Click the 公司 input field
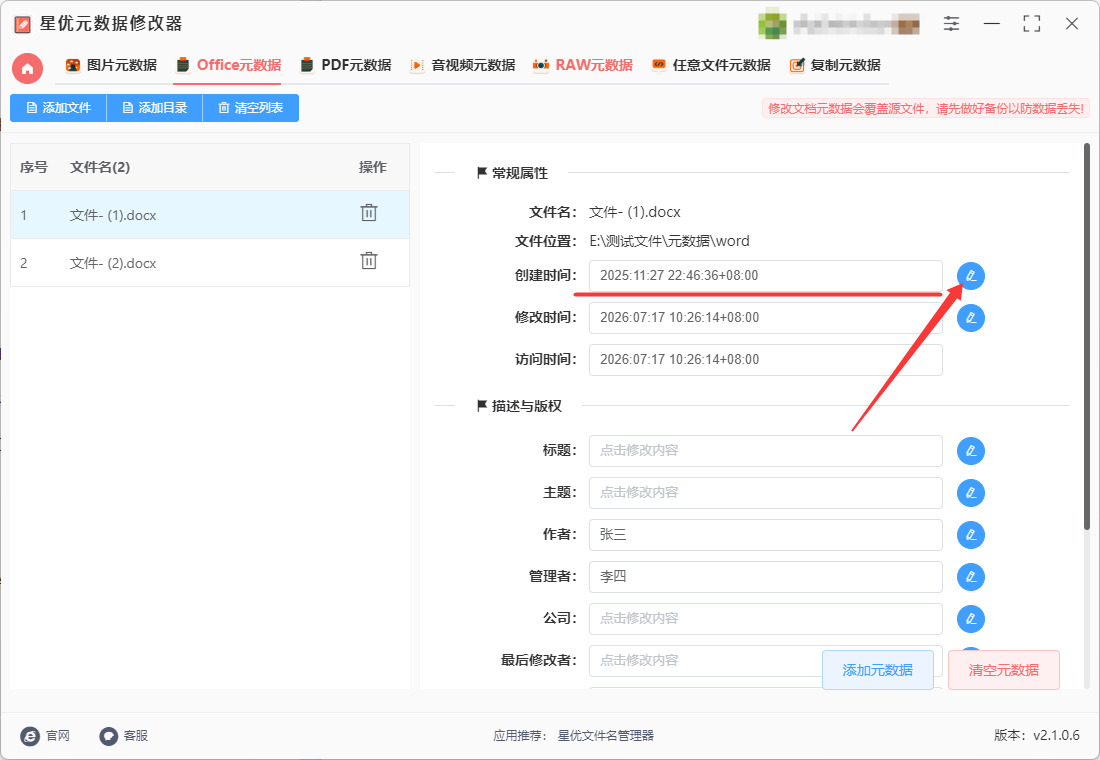Screen dimensions: 1100x760 [765, 619]
